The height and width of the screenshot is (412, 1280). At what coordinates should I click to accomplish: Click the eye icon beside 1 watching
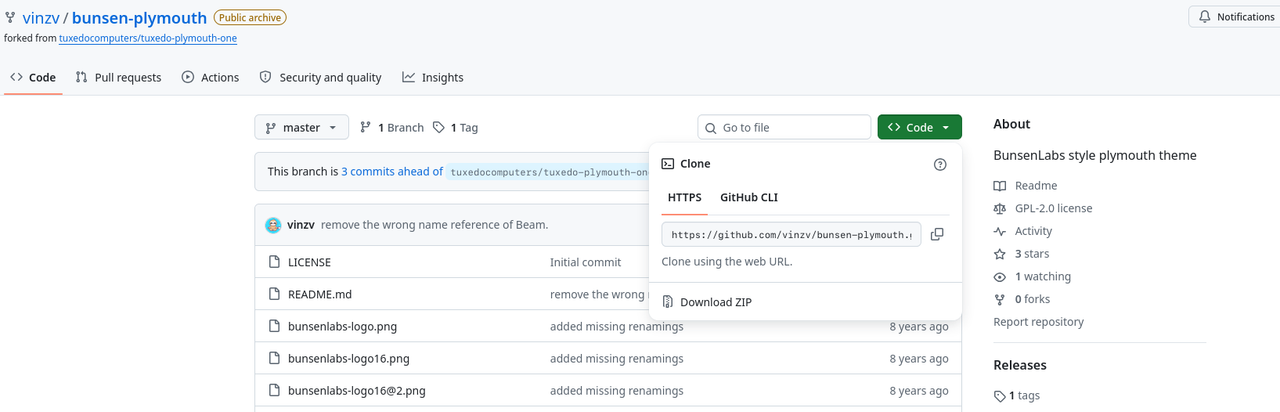click(1000, 276)
